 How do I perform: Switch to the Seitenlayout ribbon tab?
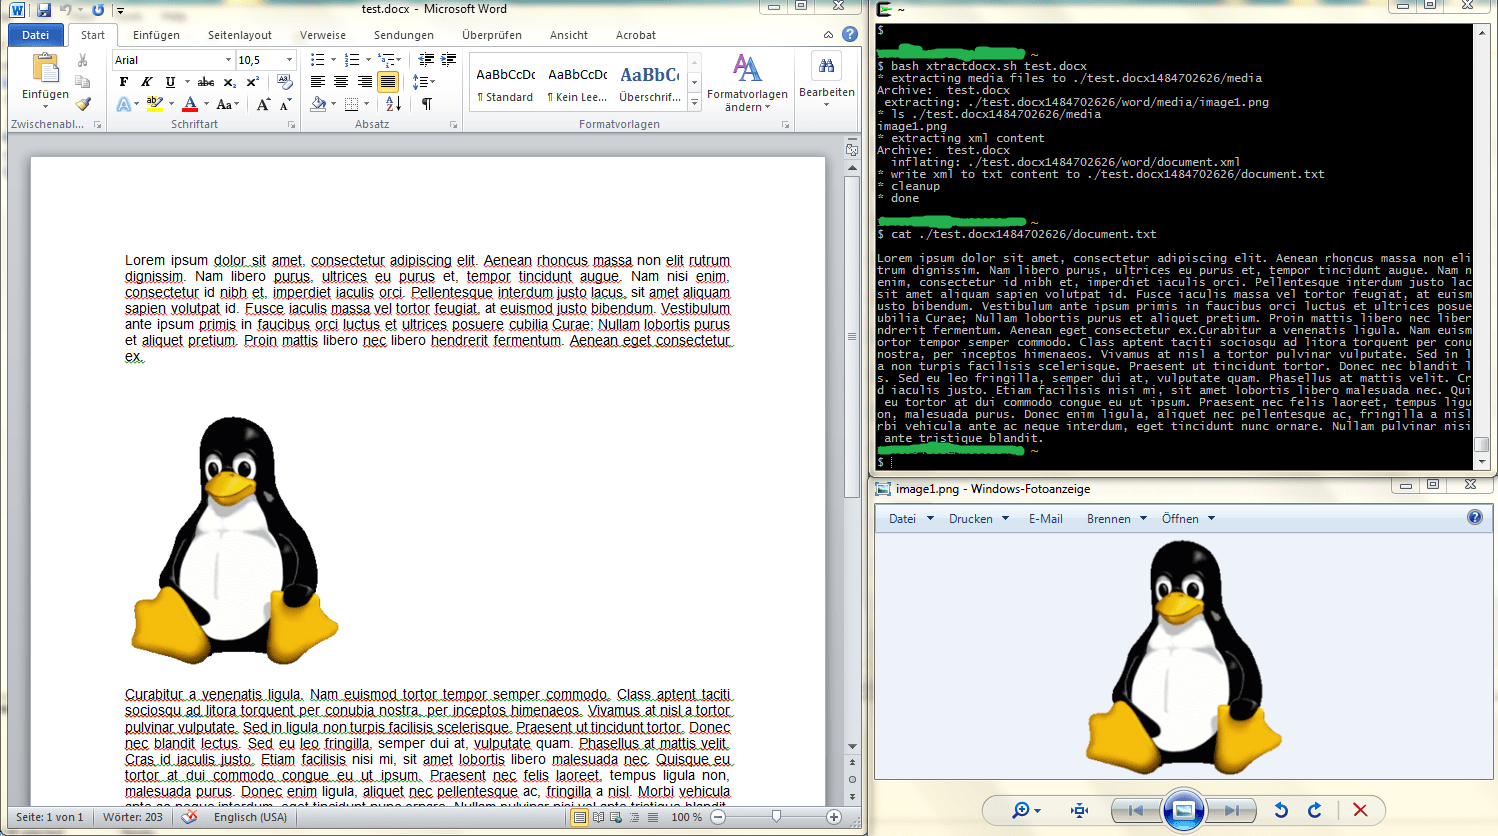240,35
